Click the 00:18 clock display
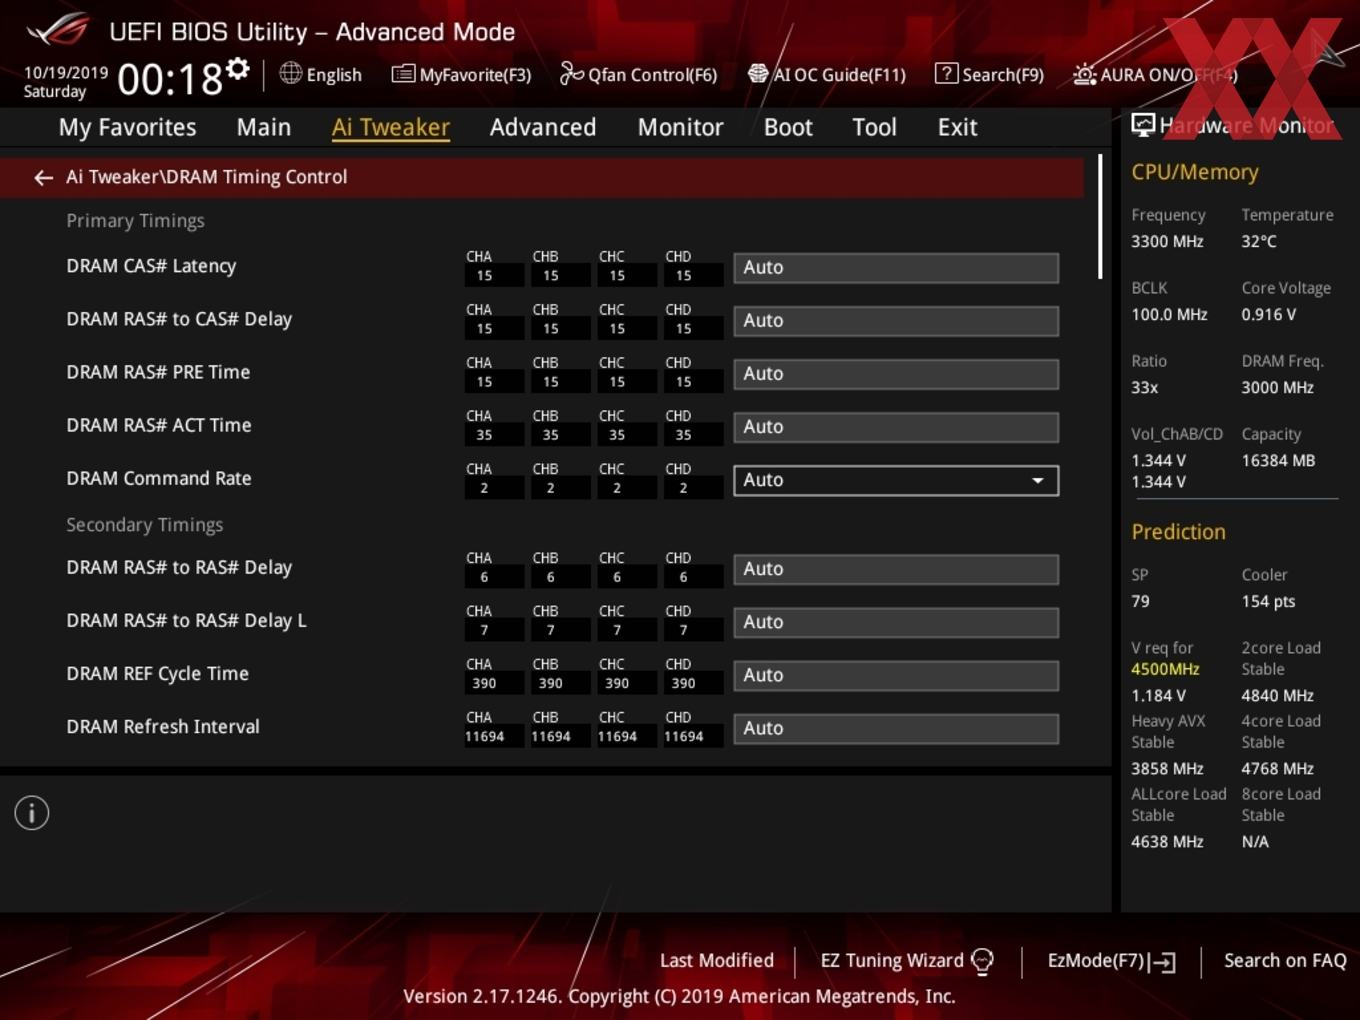This screenshot has width=1360, height=1020. tap(169, 78)
